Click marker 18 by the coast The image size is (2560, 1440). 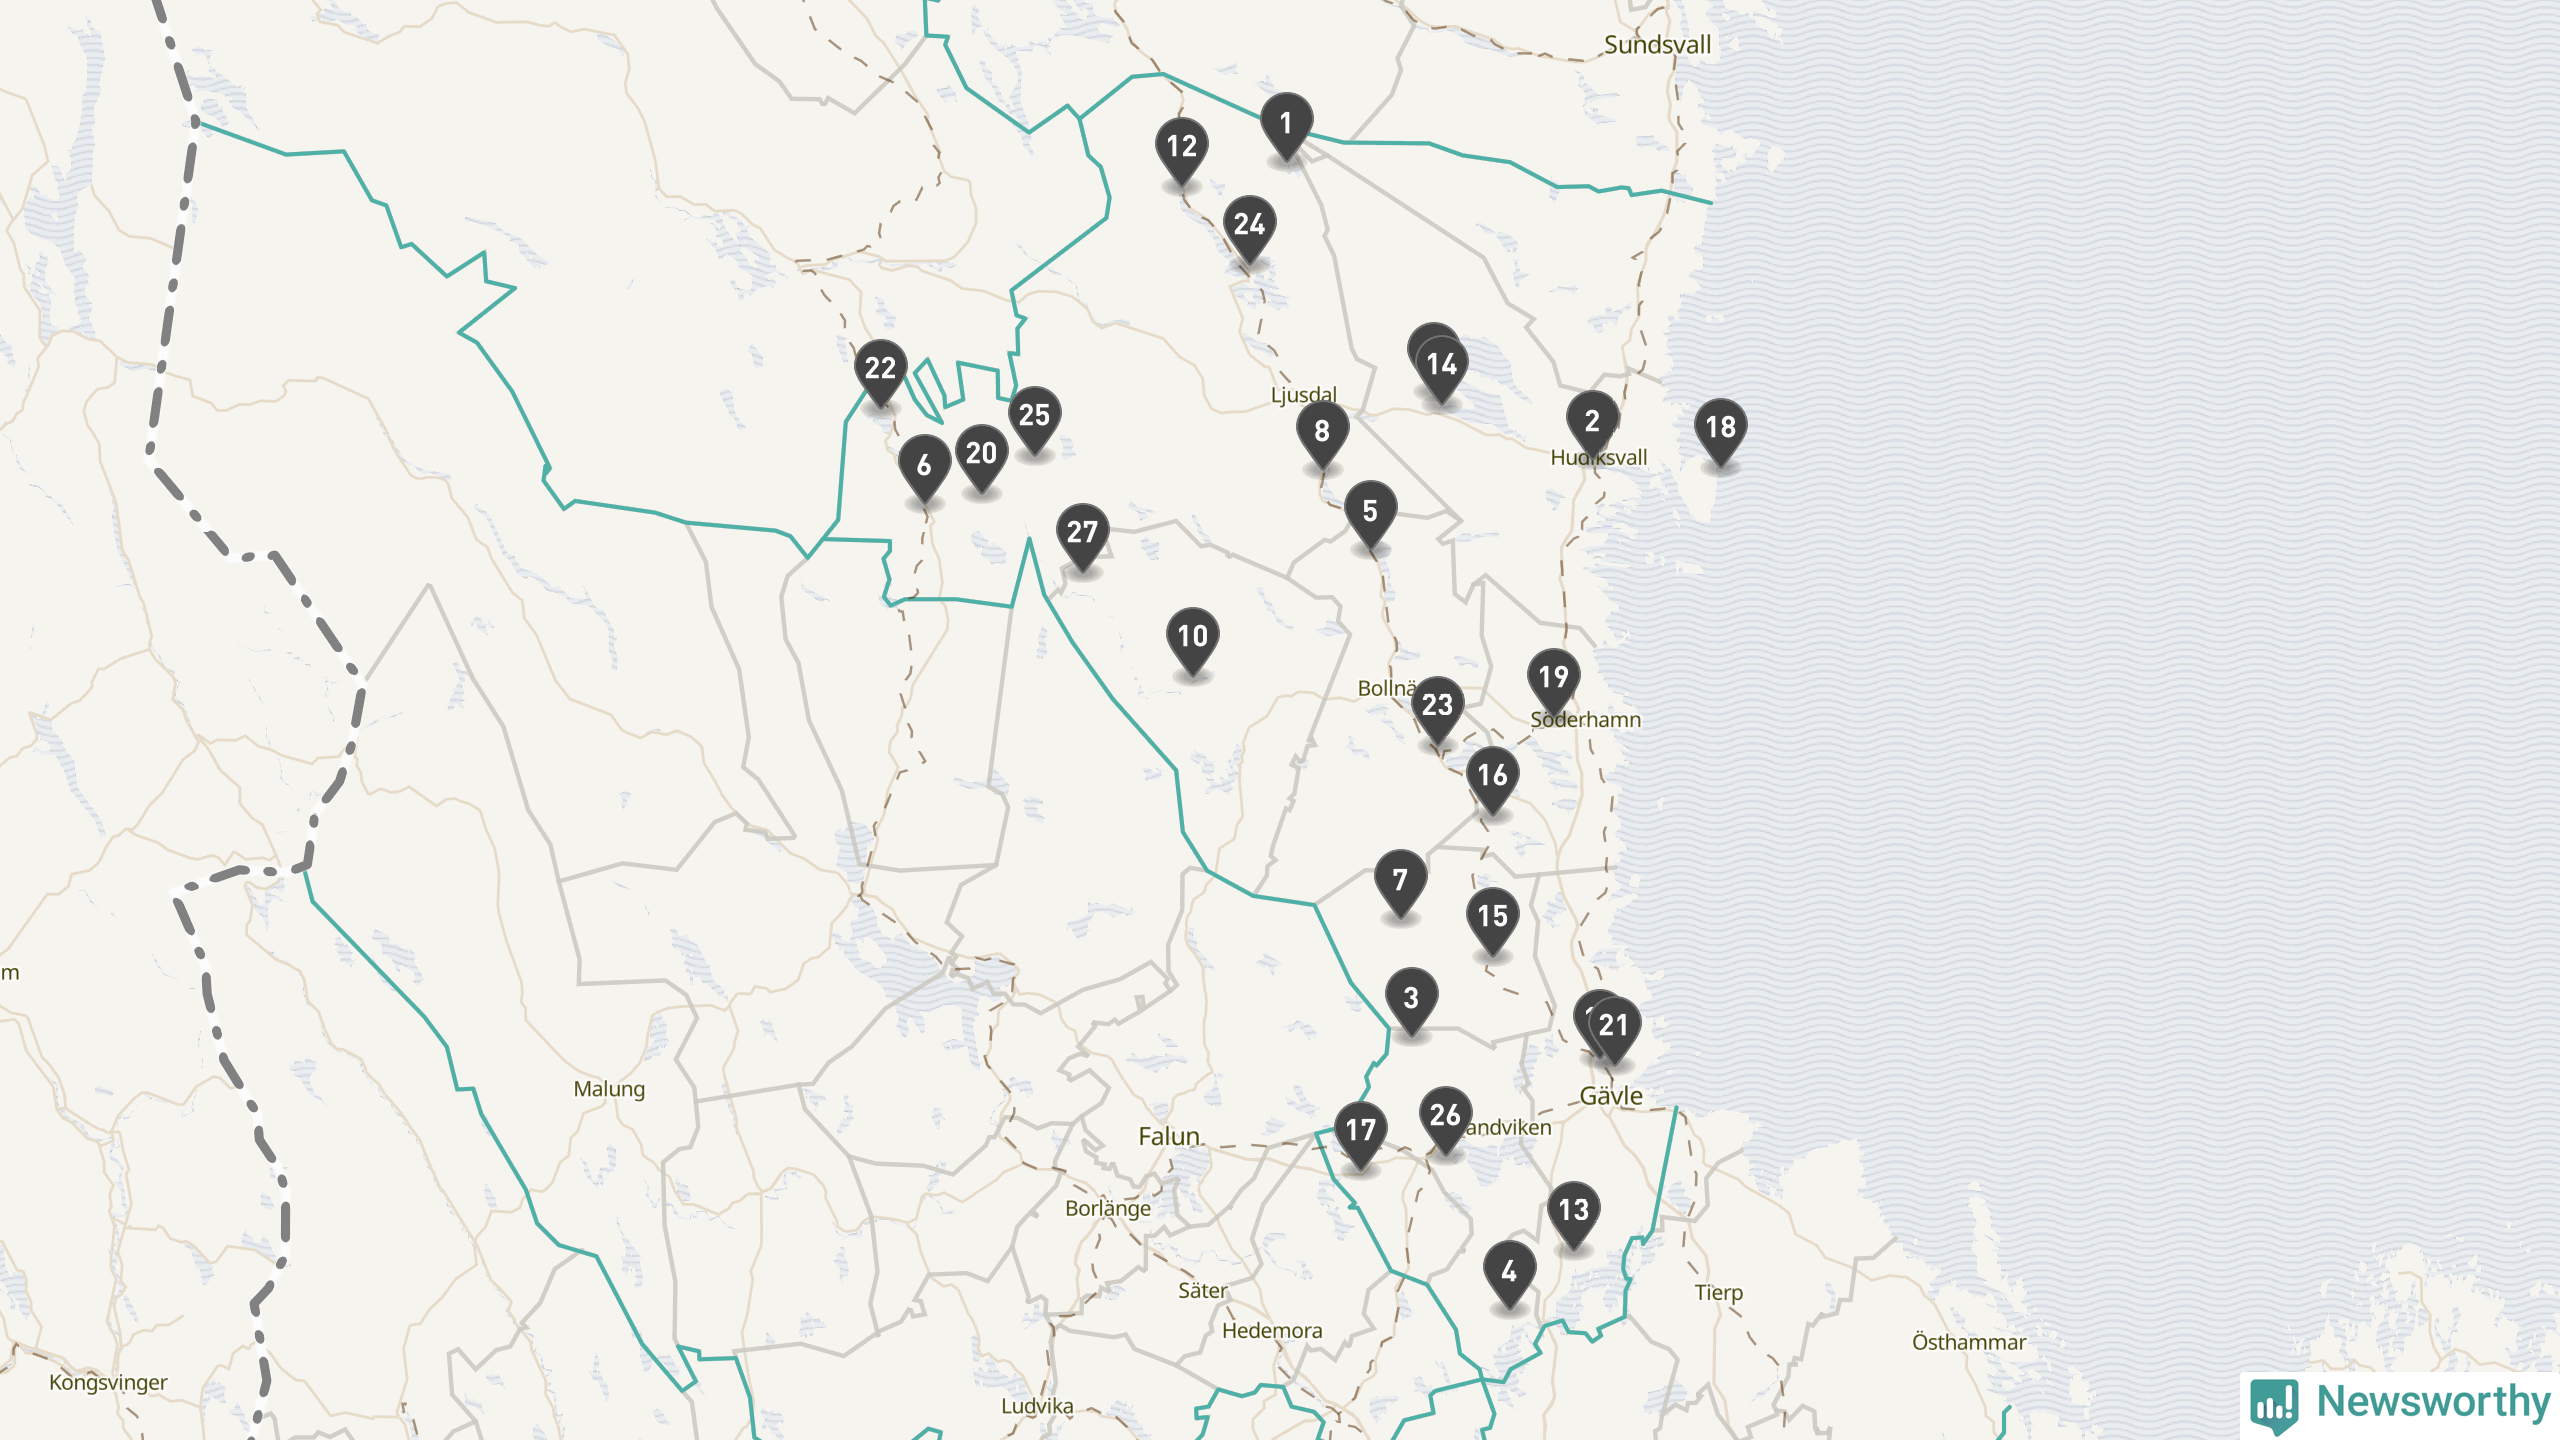1720,429
